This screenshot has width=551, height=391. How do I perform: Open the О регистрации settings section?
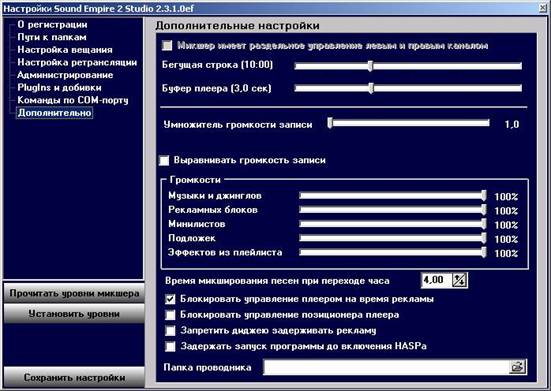(x=52, y=25)
